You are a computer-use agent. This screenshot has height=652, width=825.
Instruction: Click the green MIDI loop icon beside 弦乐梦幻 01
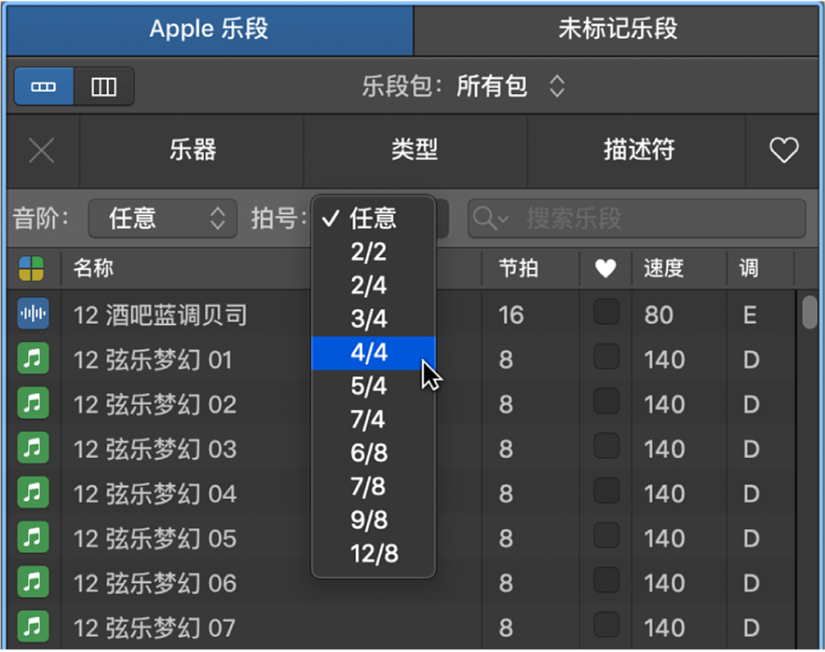coord(32,359)
